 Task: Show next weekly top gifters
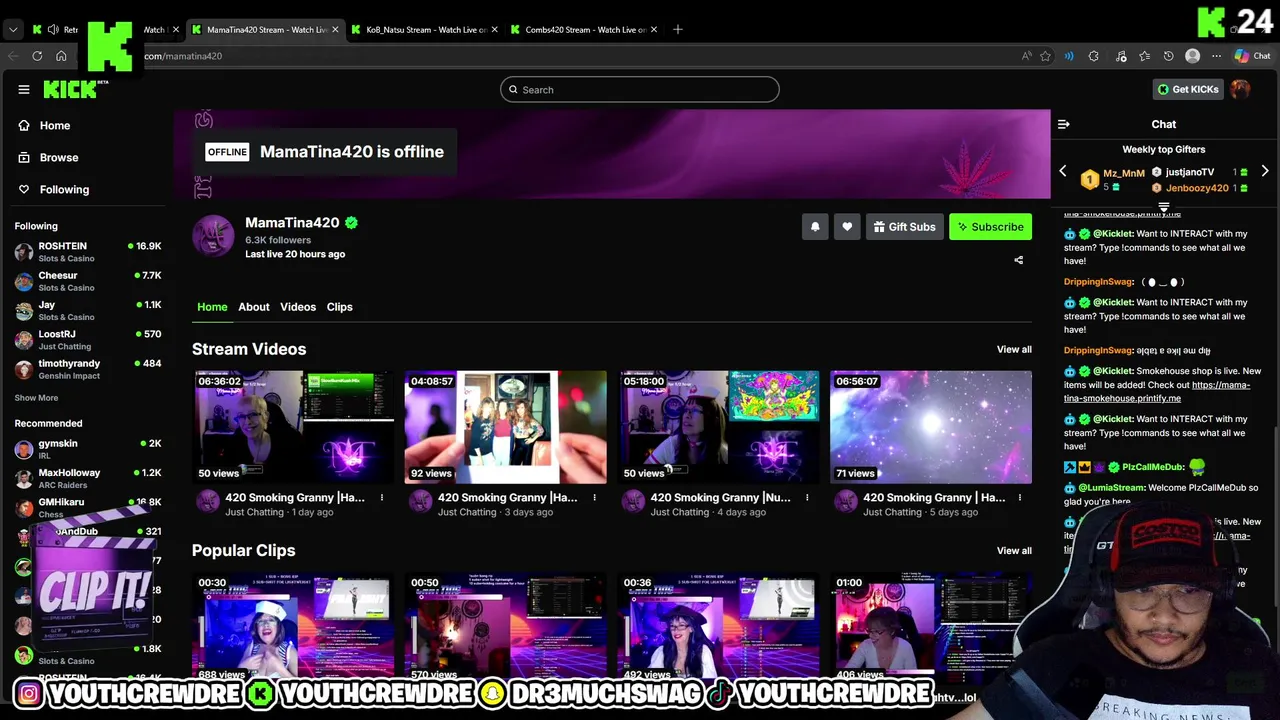tap(1265, 171)
